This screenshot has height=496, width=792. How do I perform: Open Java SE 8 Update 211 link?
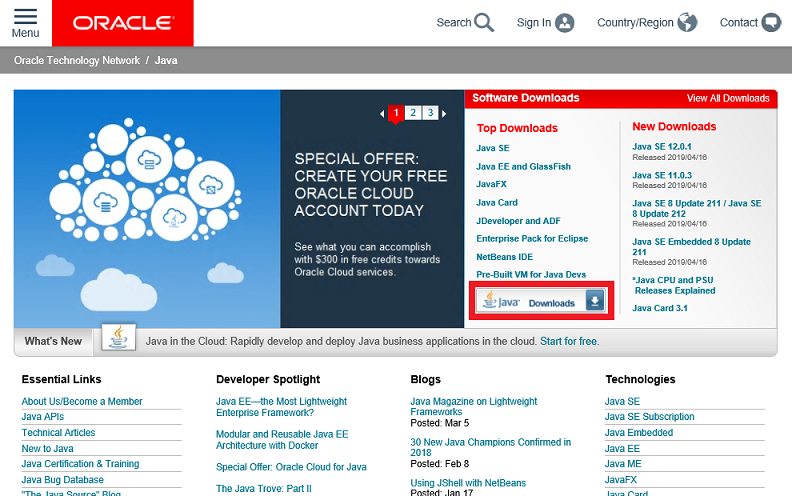point(697,209)
